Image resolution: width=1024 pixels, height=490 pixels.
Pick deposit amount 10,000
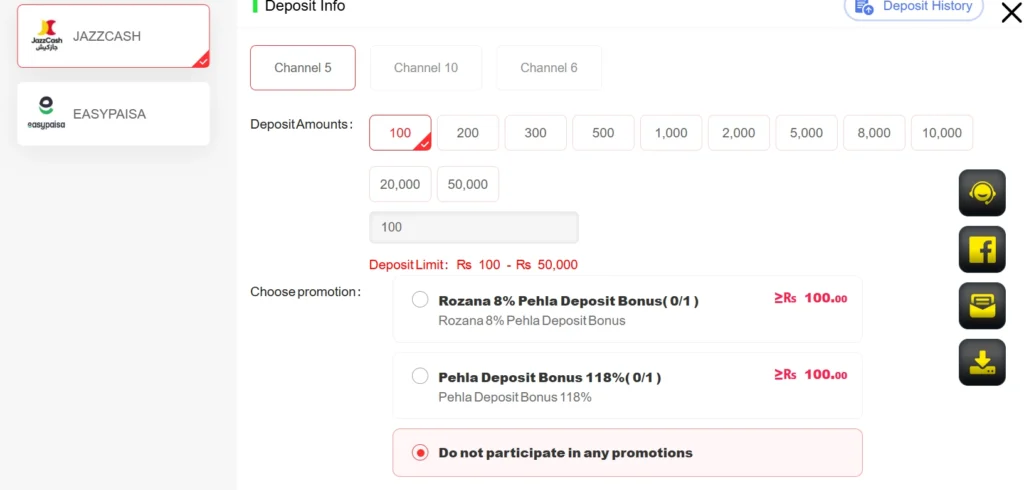[x=942, y=133]
